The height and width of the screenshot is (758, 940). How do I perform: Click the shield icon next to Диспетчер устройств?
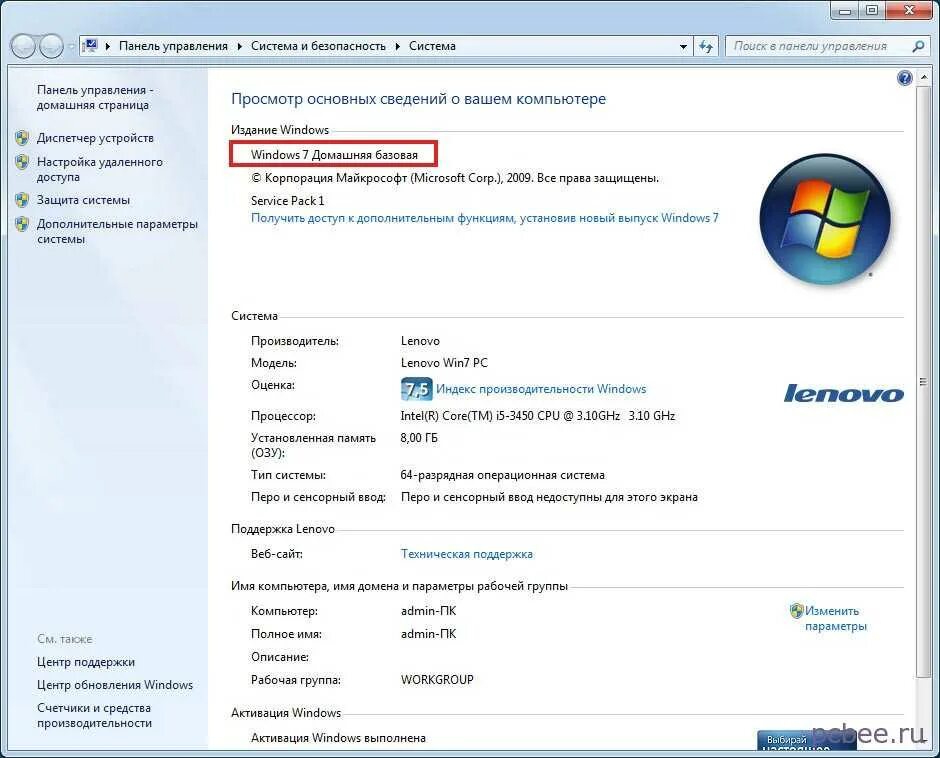[22, 138]
